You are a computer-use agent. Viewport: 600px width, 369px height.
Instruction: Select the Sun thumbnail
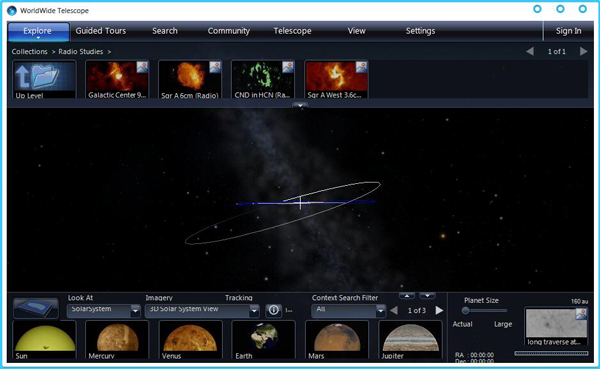(44, 340)
